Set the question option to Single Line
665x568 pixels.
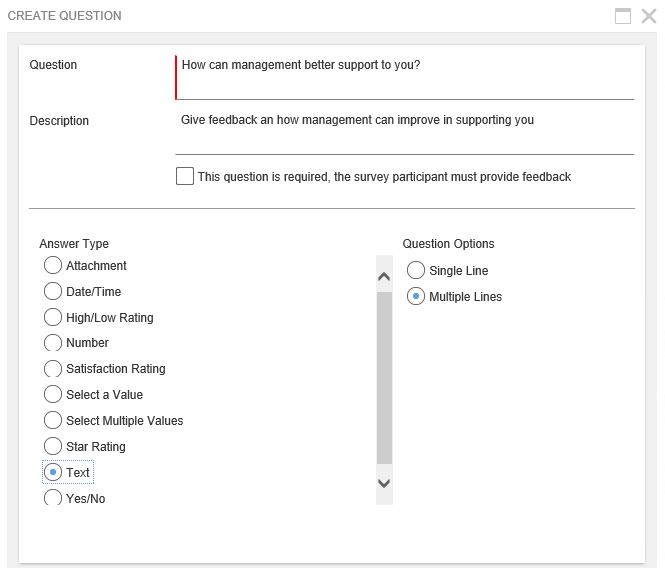pos(416,271)
